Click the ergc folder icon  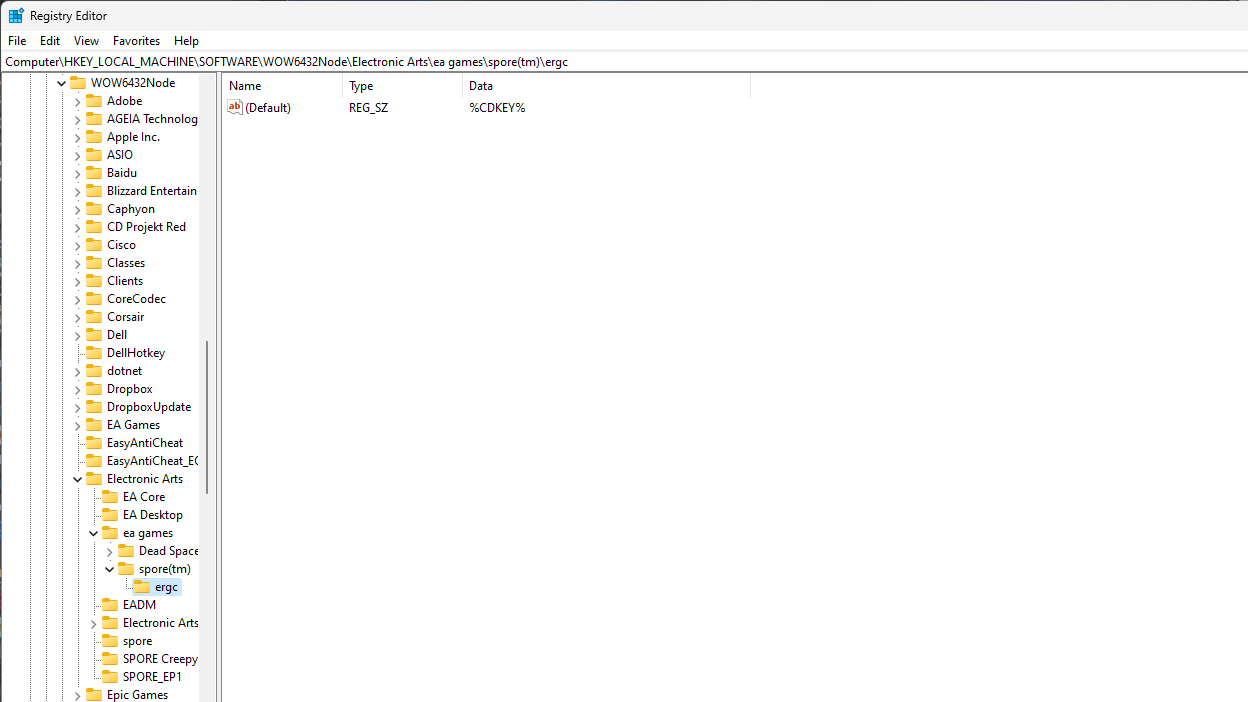coord(142,587)
